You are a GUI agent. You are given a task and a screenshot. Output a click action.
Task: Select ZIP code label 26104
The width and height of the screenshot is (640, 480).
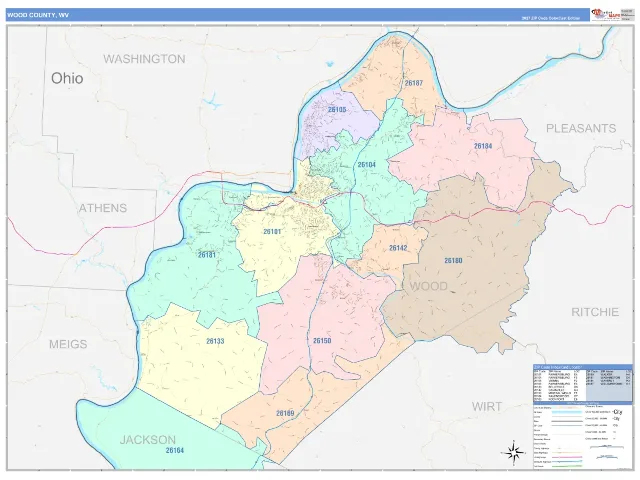point(367,164)
